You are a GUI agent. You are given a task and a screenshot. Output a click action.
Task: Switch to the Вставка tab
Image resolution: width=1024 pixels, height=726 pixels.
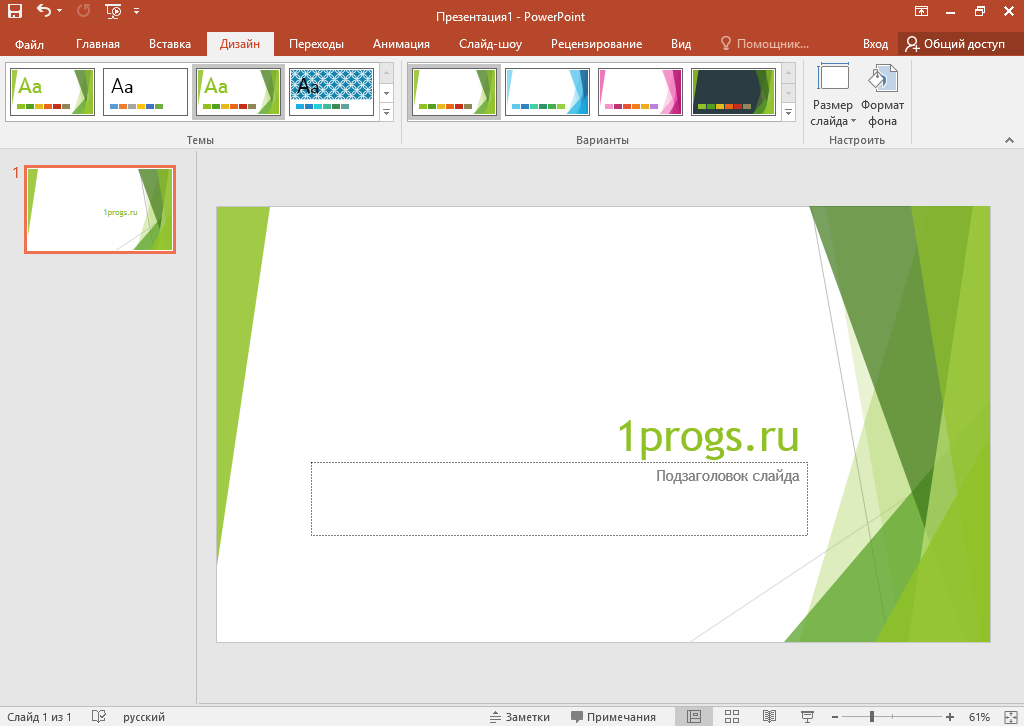(170, 44)
